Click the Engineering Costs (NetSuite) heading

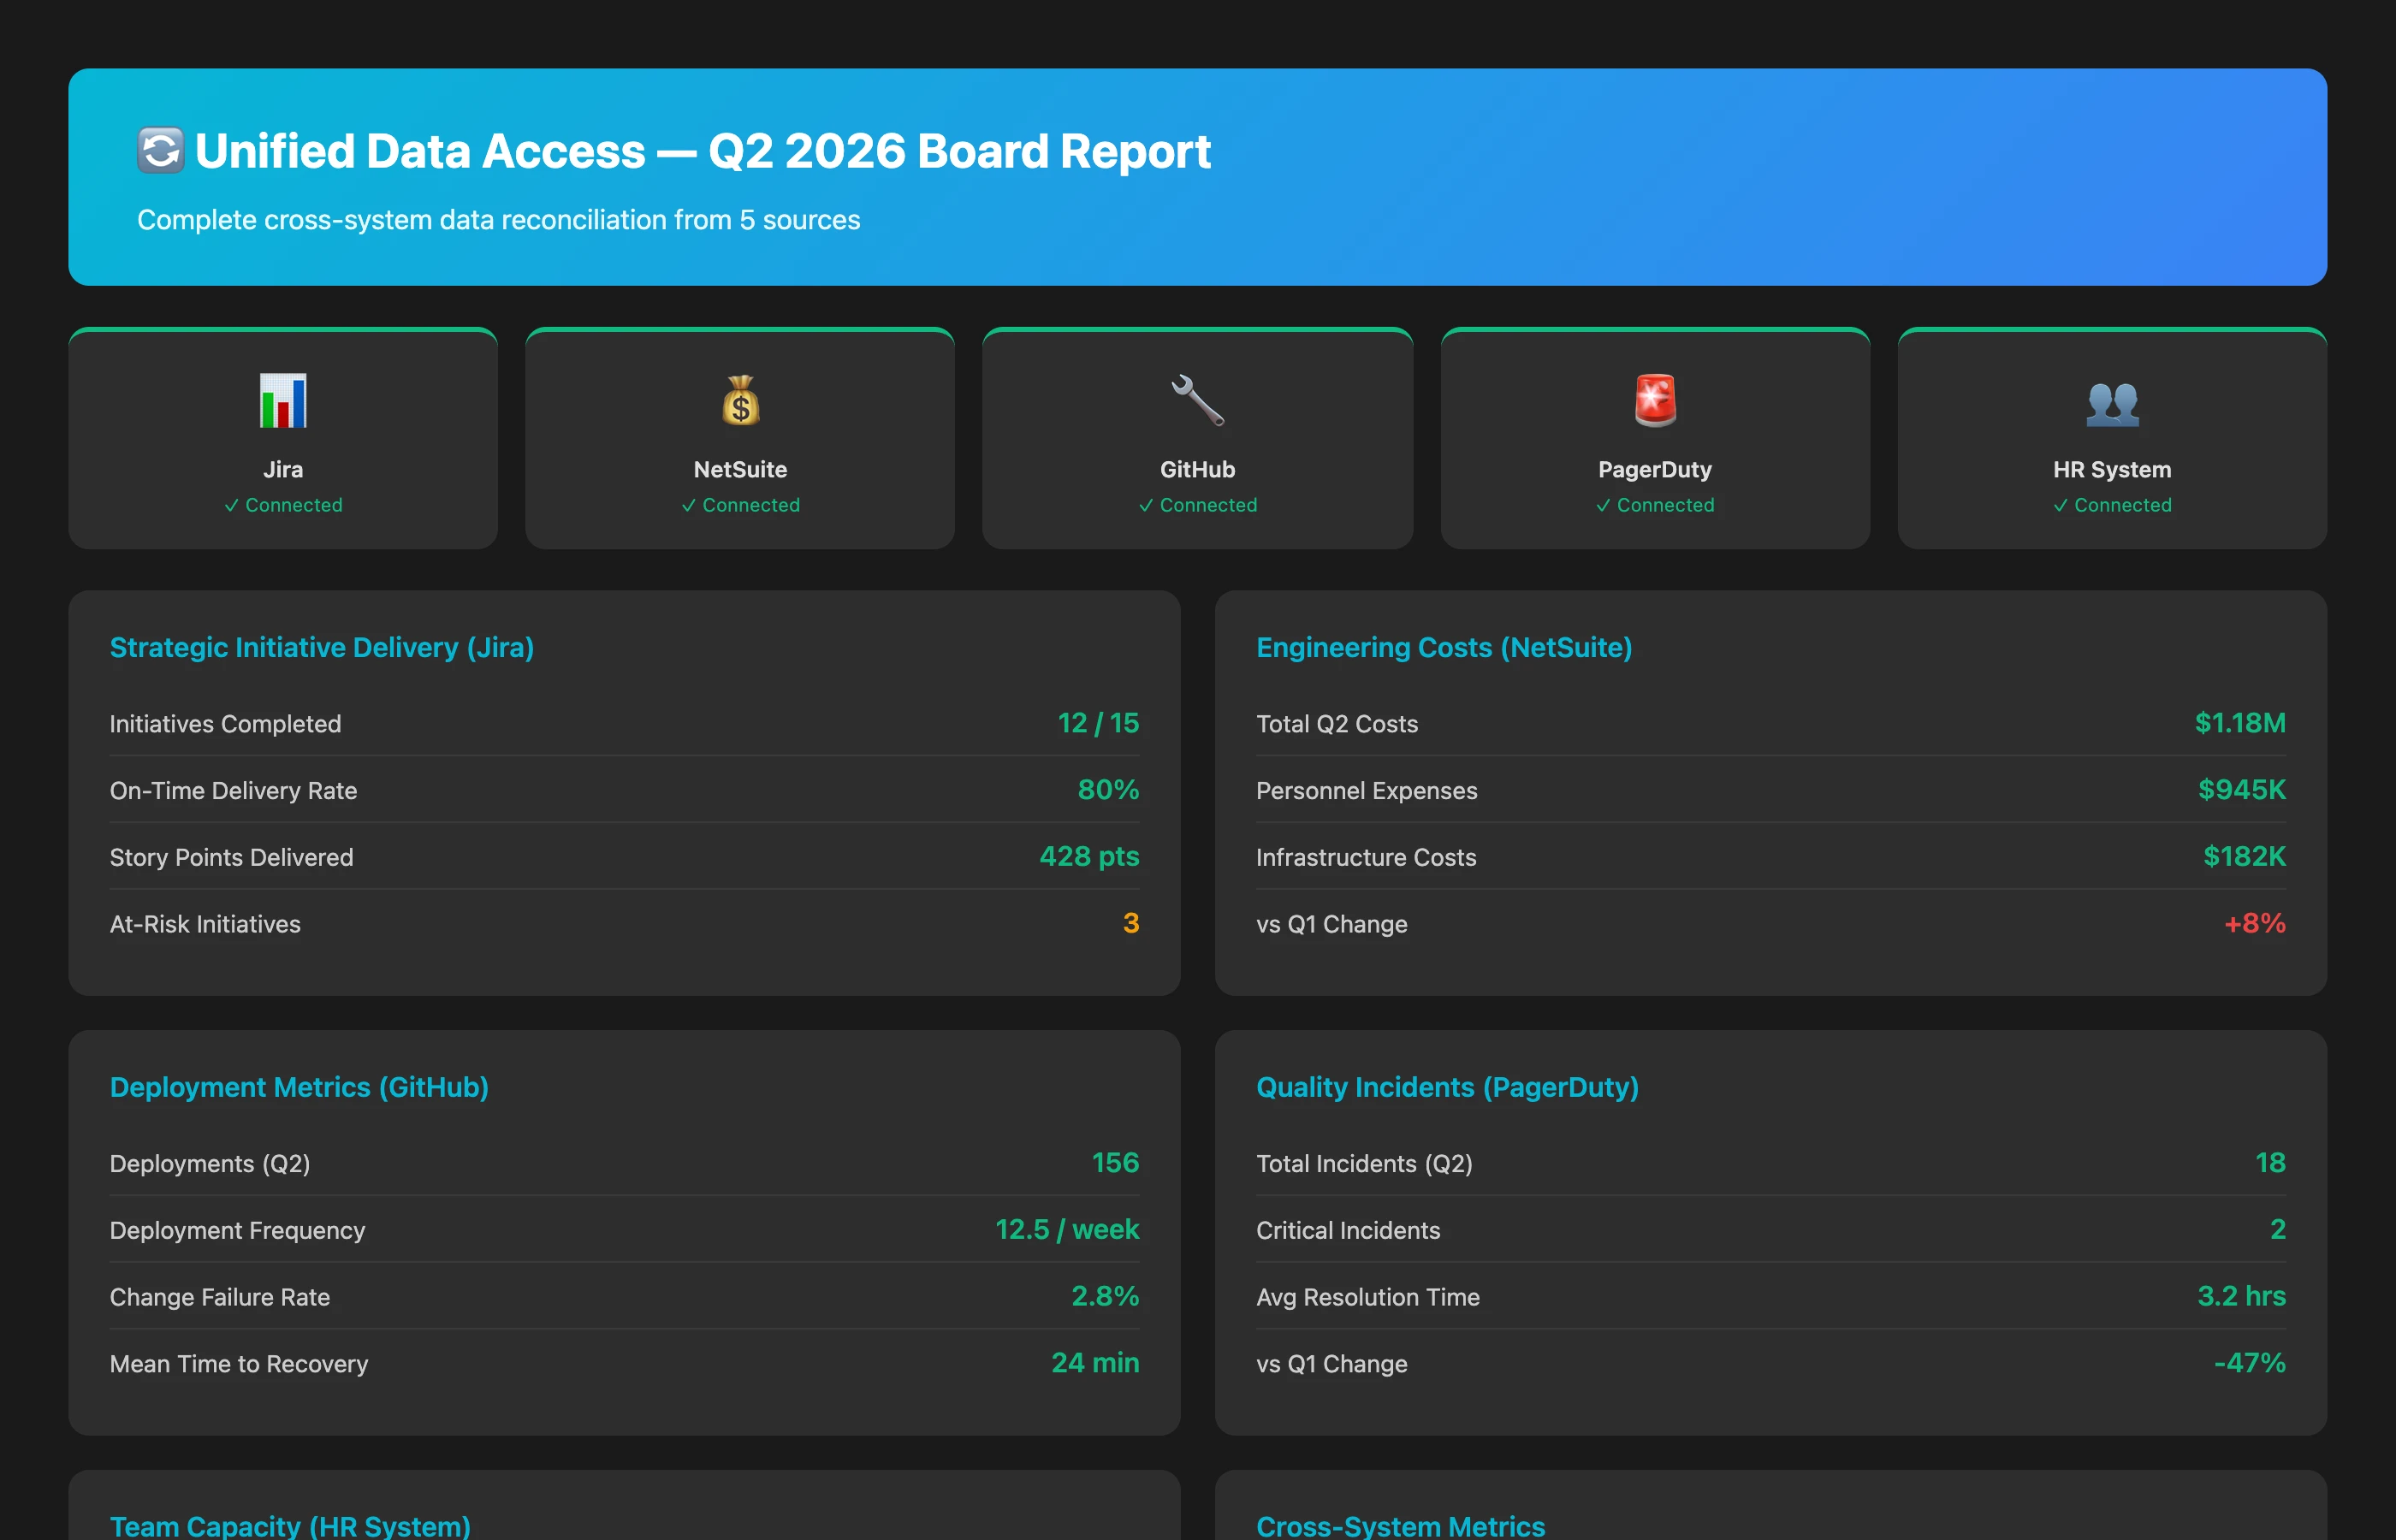pyautogui.click(x=1444, y=647)
